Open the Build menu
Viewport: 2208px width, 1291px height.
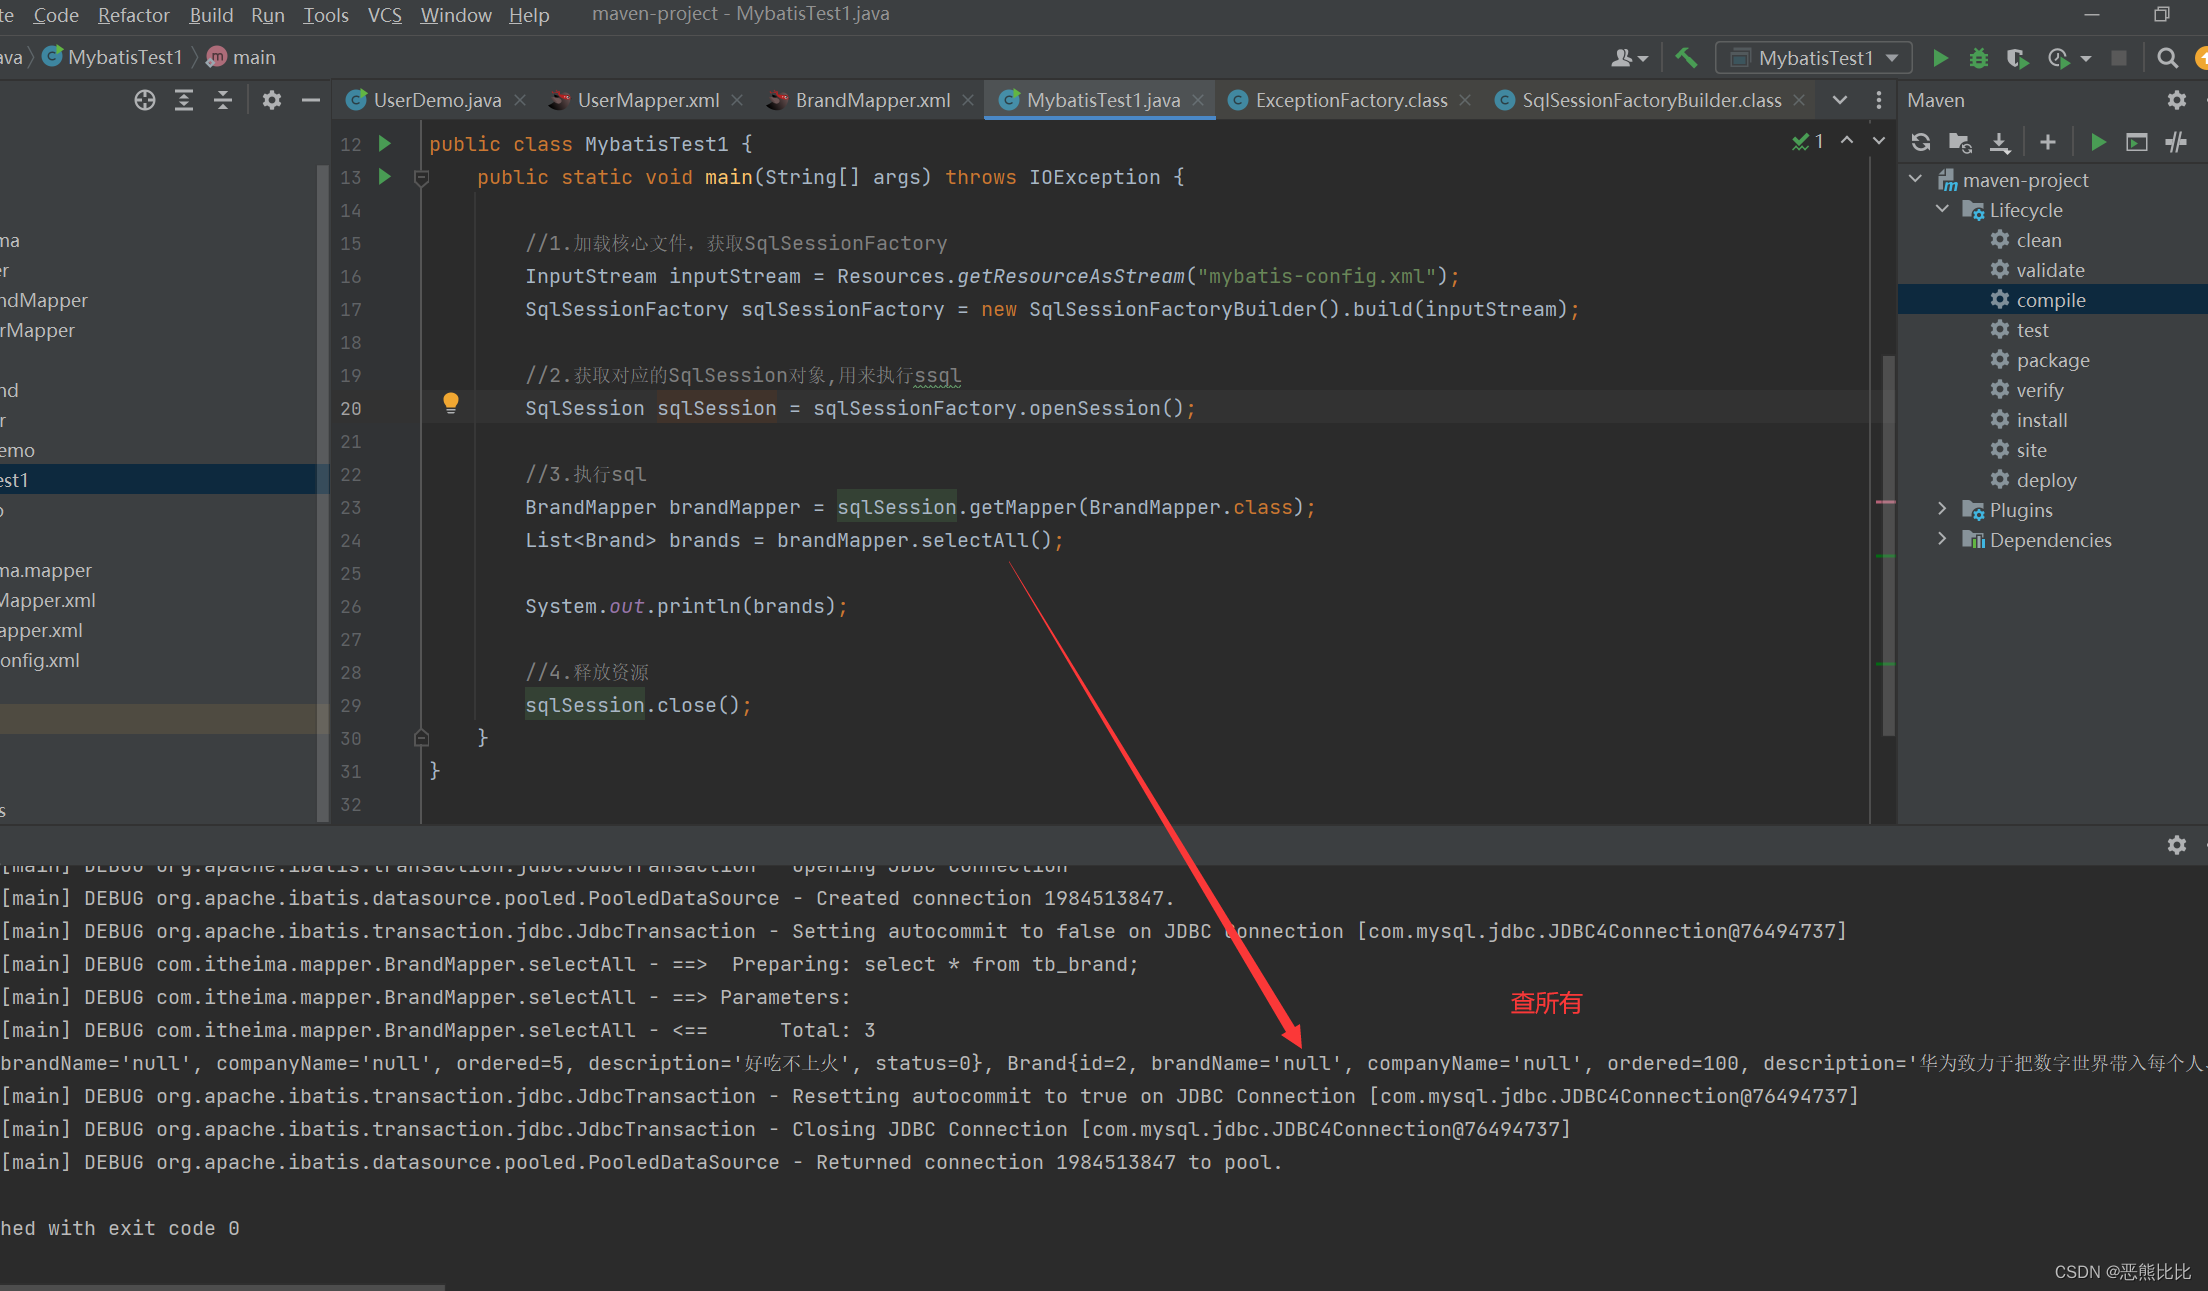(211, 15)
